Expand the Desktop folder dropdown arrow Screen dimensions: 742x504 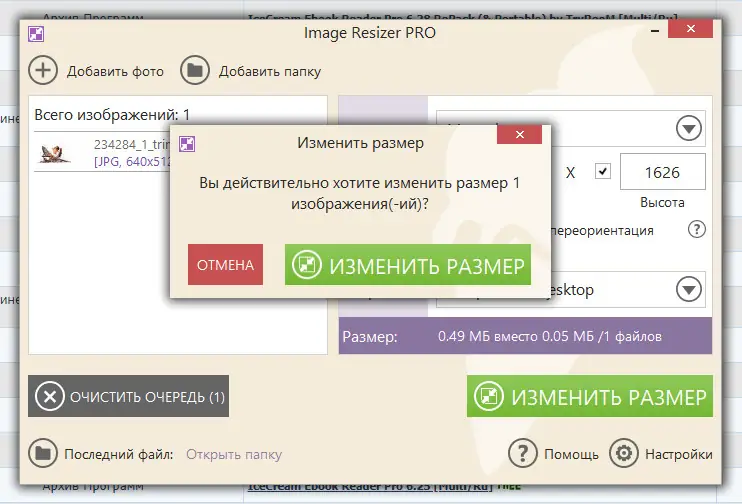point(689,289)
